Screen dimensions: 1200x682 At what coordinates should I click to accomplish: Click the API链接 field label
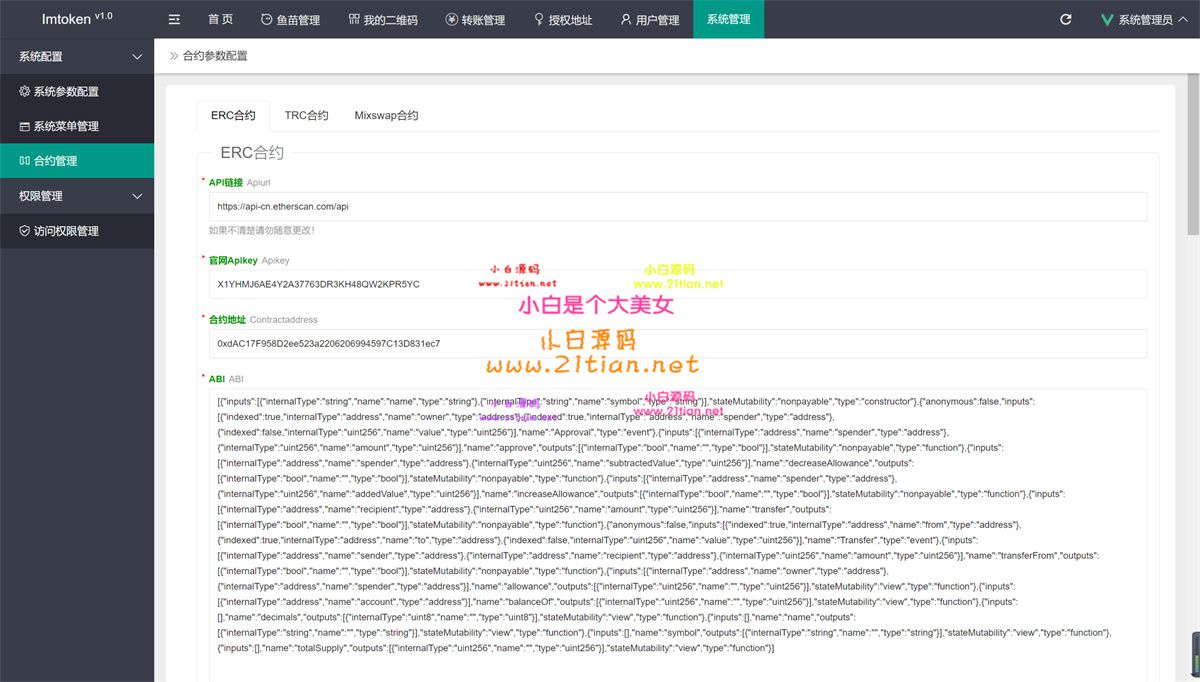[226, 183]
